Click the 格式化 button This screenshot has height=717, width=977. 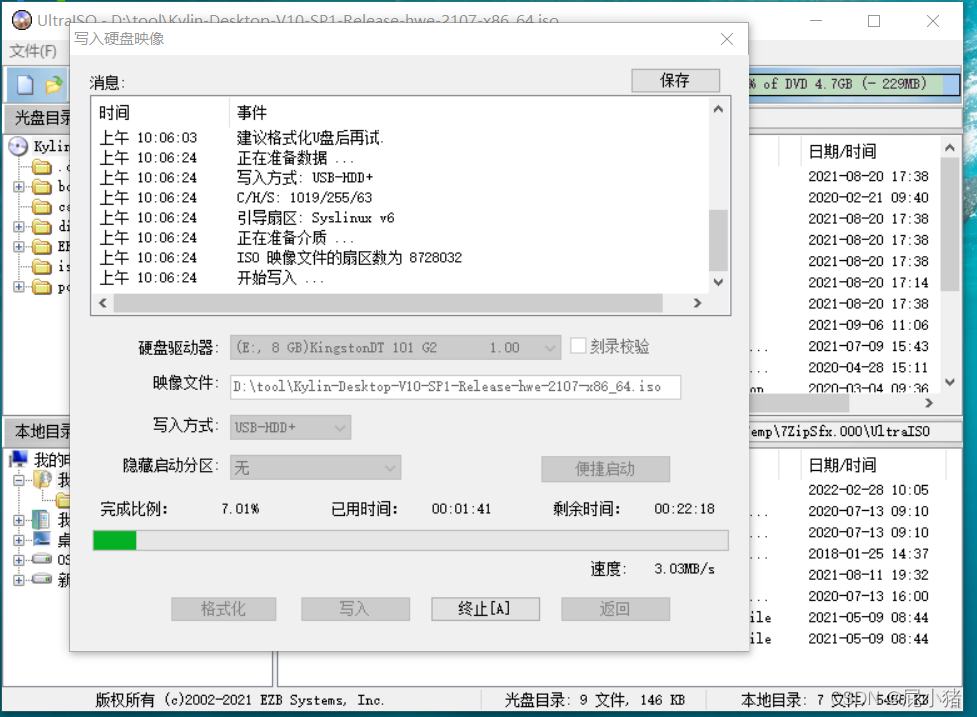pyautogui.click(x=224, y=609)
